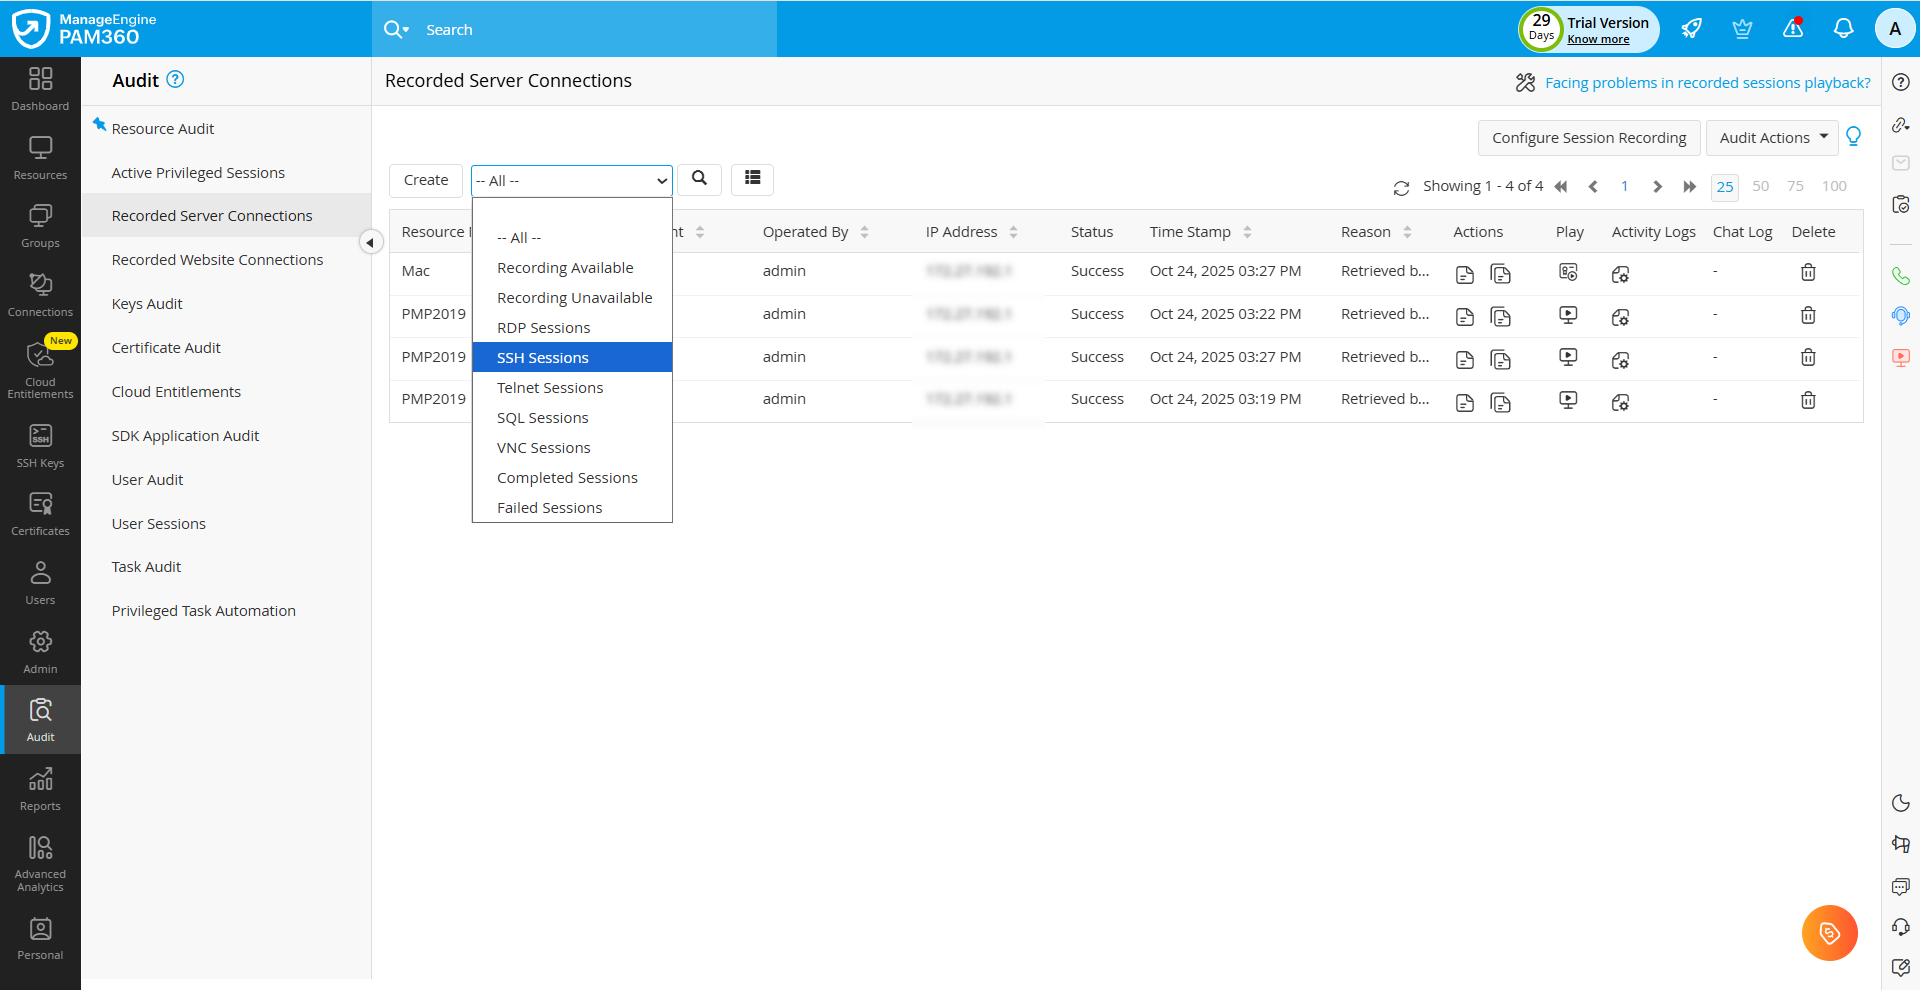
Task: Open Reports in the left sidebar
Action: (40, 789)
